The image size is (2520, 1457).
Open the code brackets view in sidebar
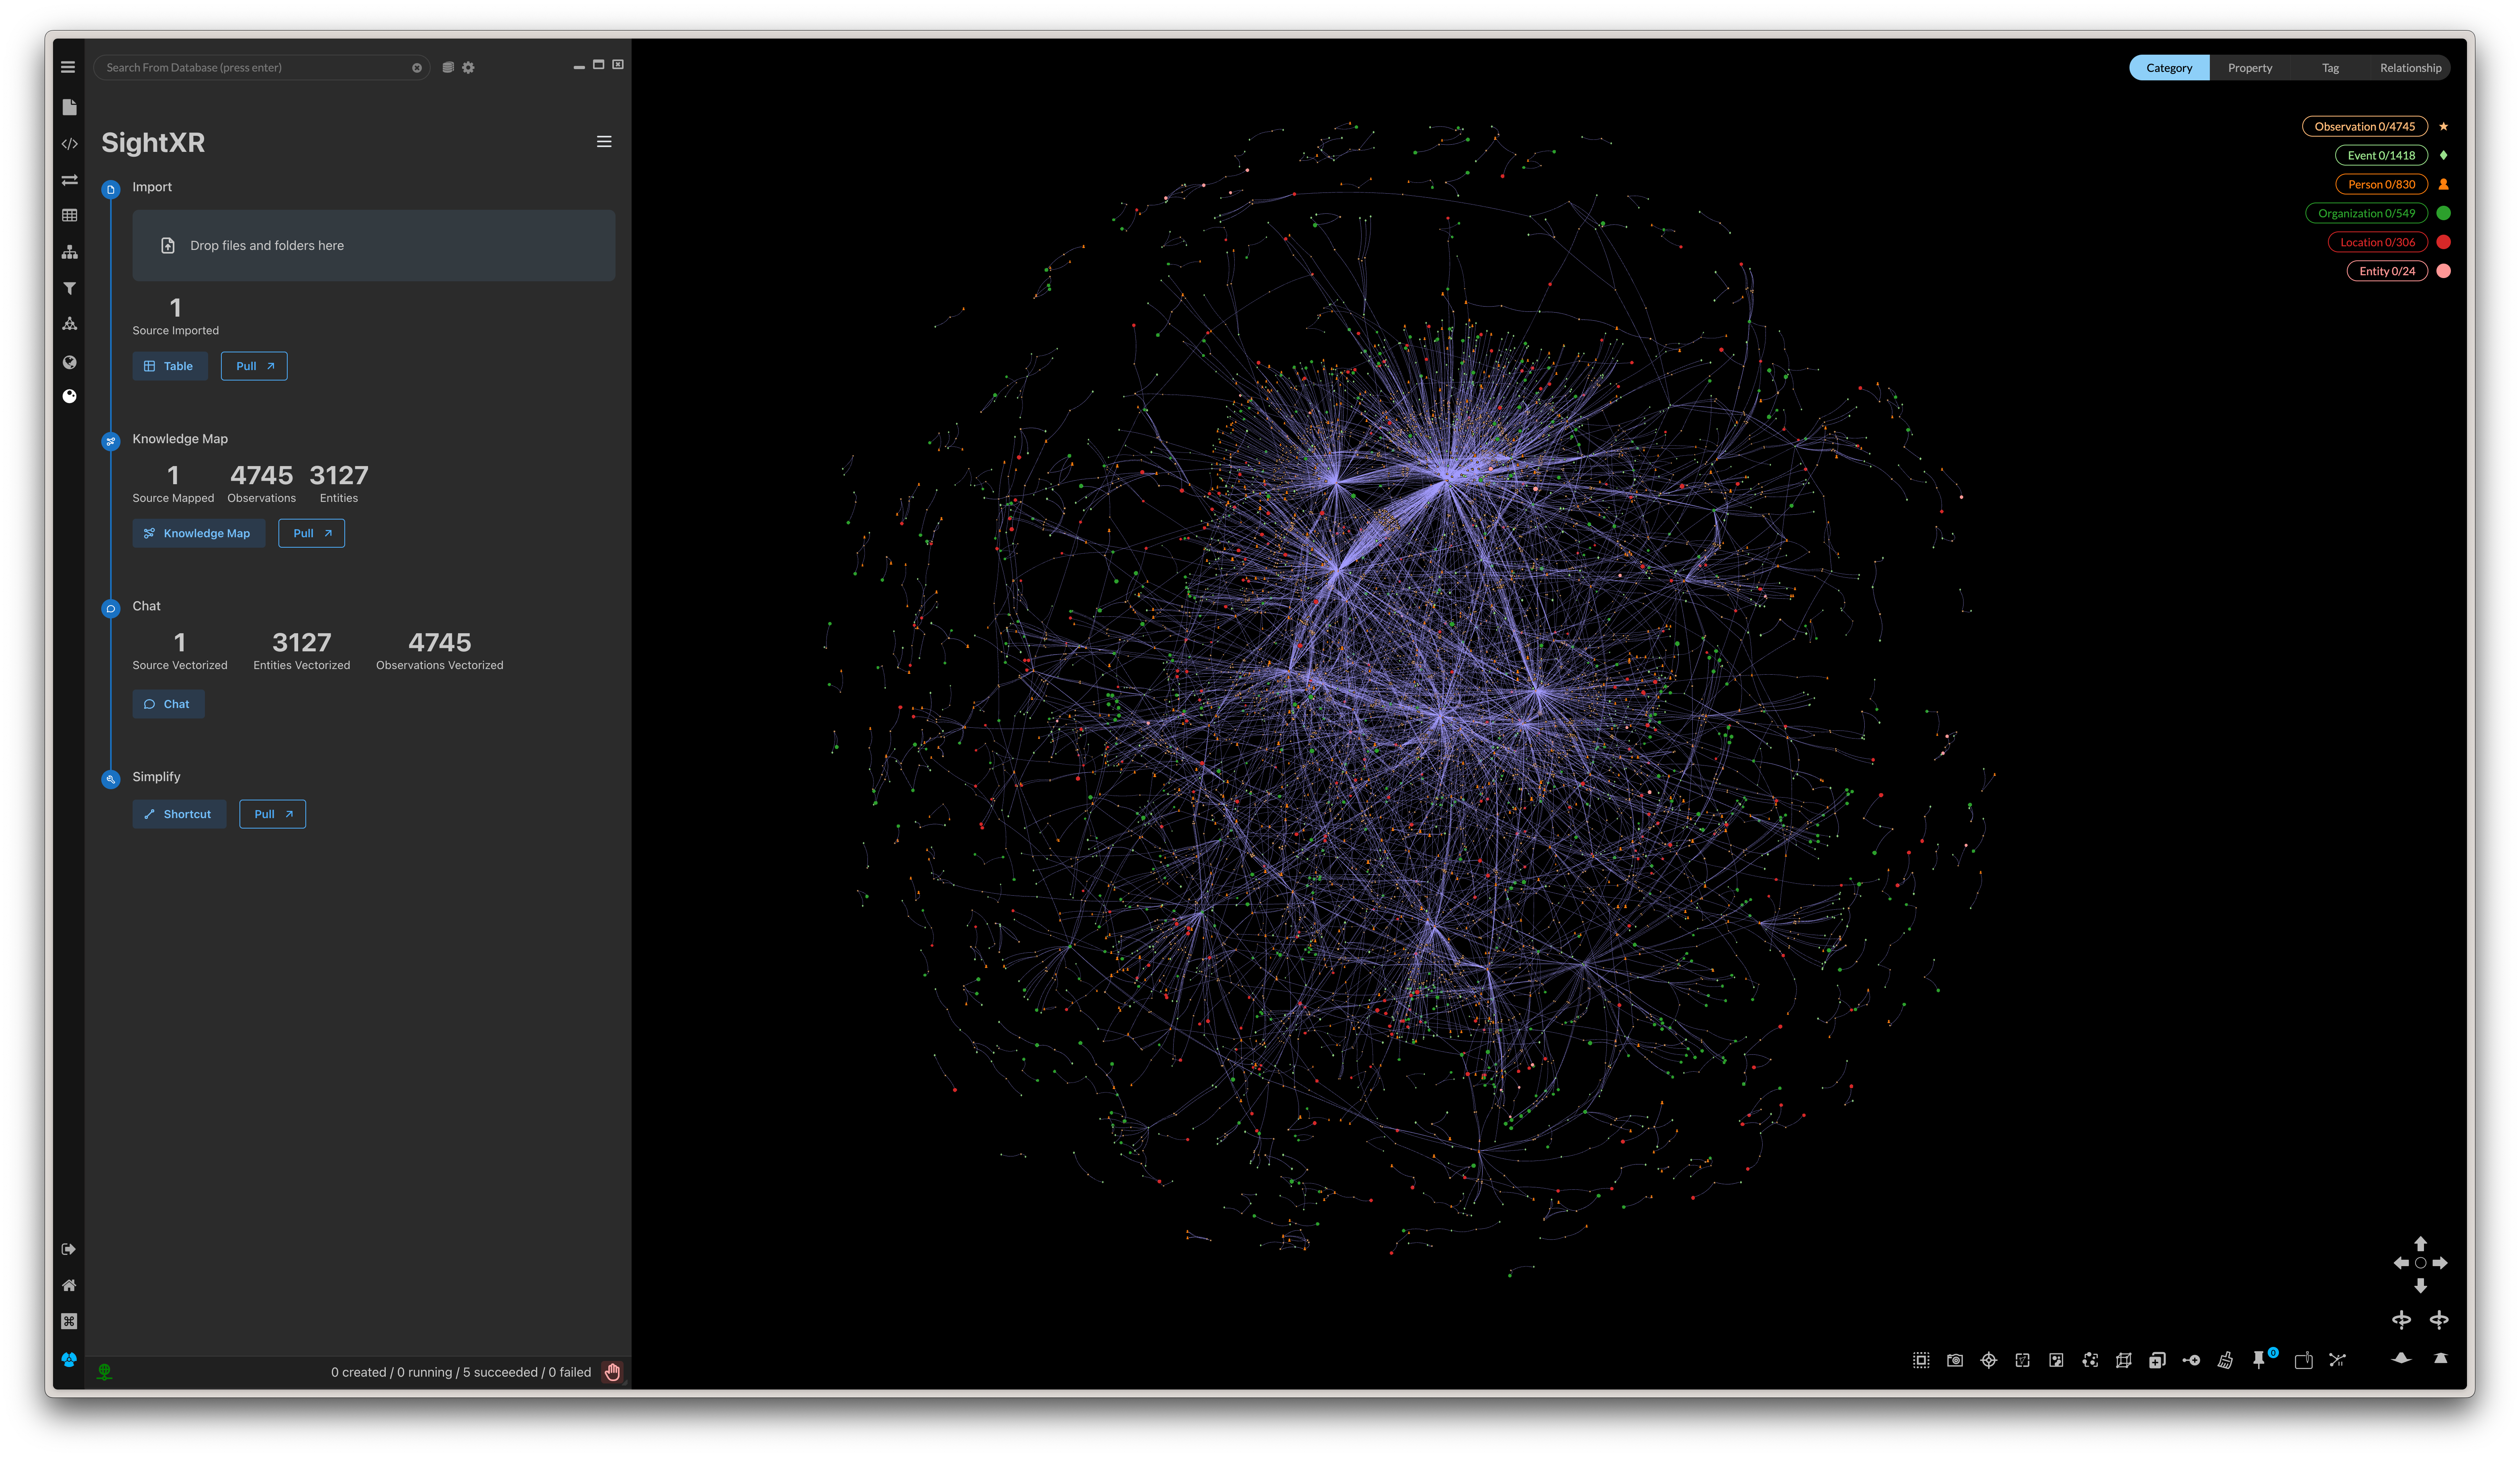pyautogui.click(x=69, y=144)
